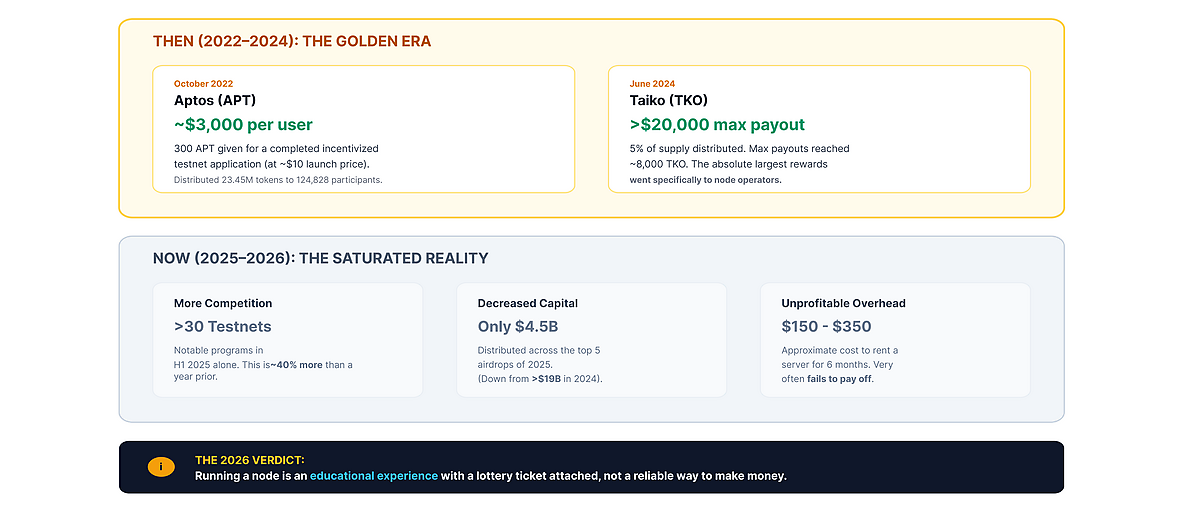
Task: Click the $150 - $350 cost figure
Action: [826, 326]
